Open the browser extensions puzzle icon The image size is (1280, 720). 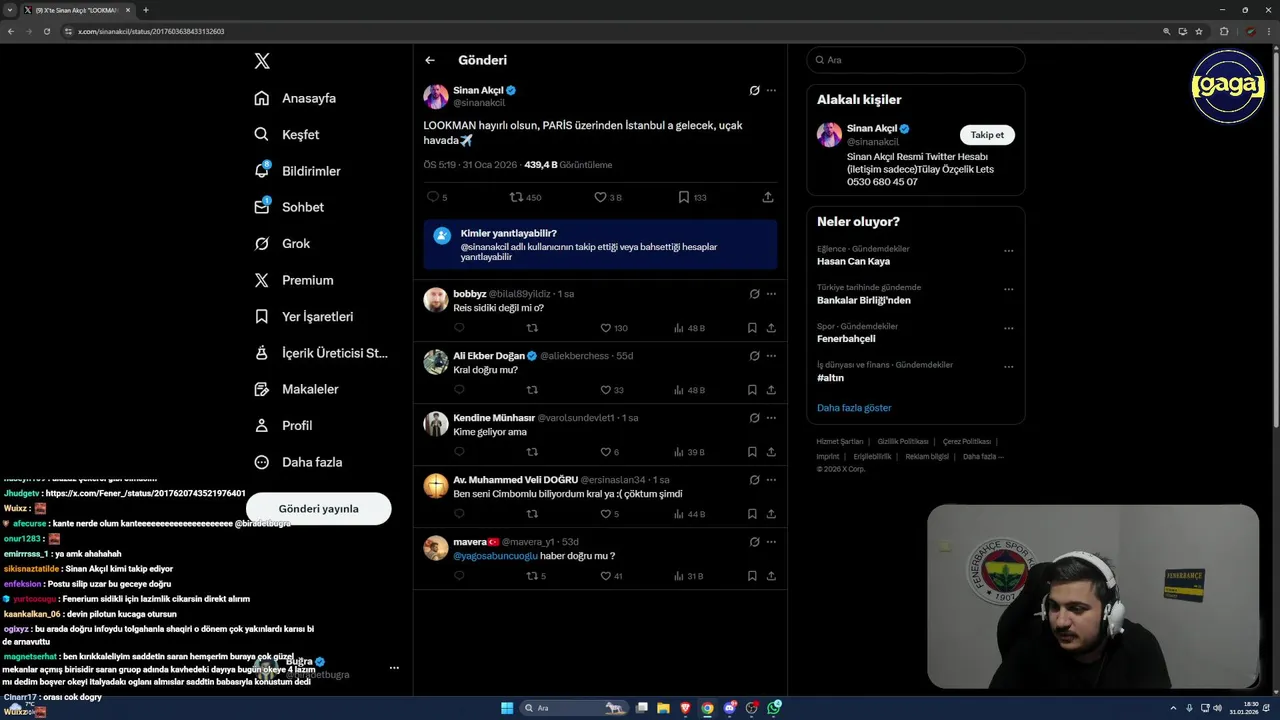(x=1223, y=31)
